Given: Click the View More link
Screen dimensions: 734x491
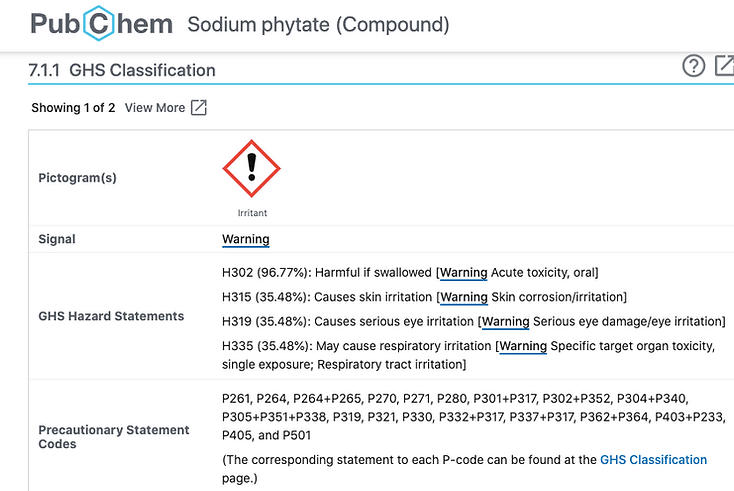Looking at the screenshot, I should coord(154,108).
